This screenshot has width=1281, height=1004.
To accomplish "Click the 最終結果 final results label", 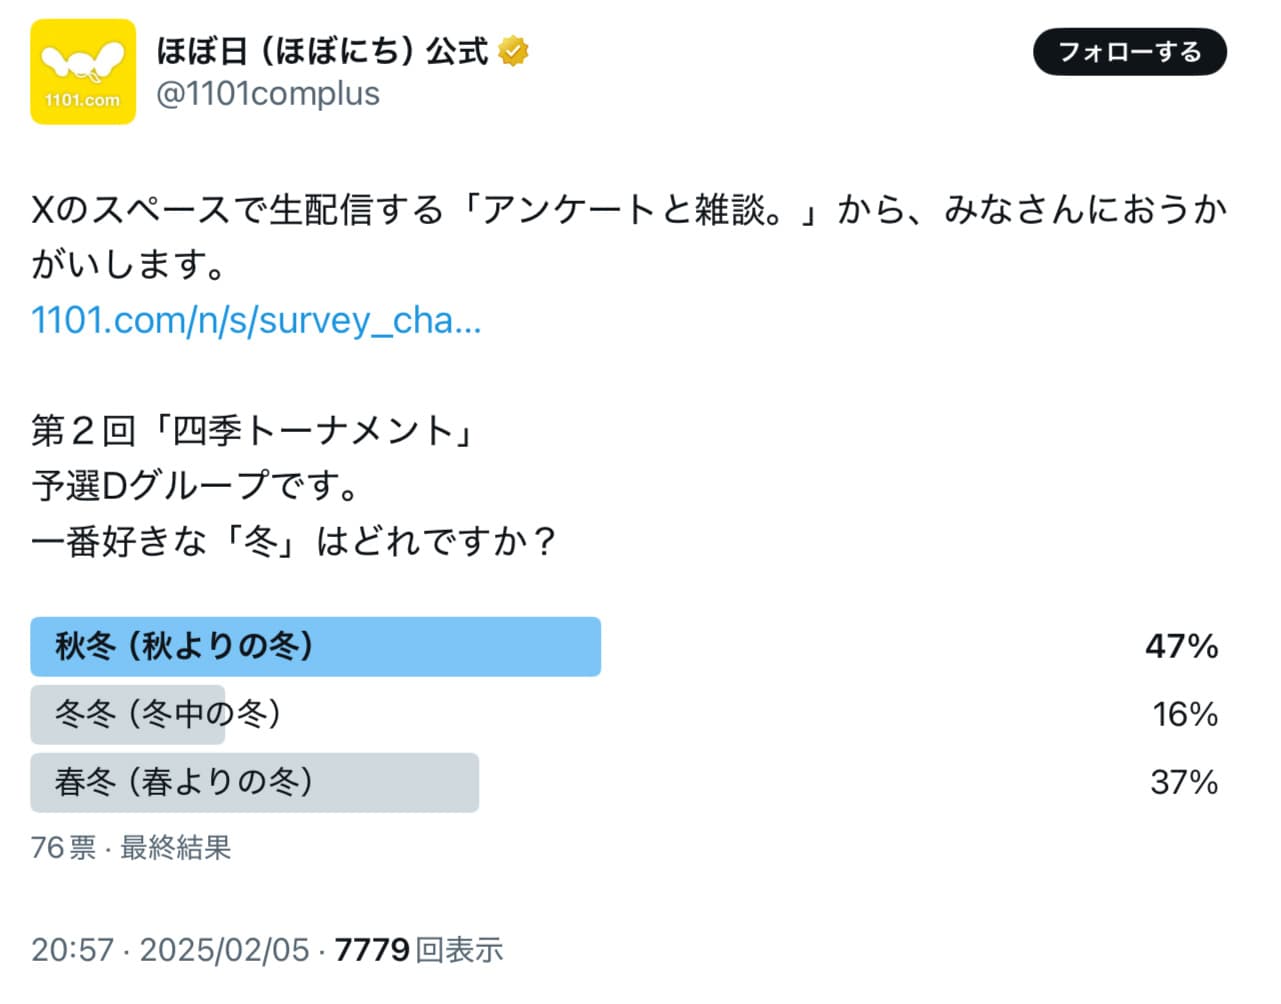I will 176,848.
